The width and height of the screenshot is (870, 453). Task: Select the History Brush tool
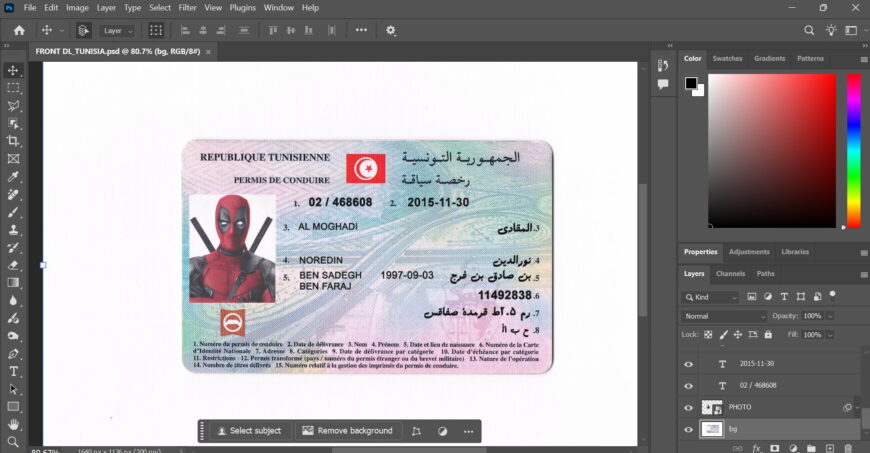pyautogui.click(x=13, y=248)
